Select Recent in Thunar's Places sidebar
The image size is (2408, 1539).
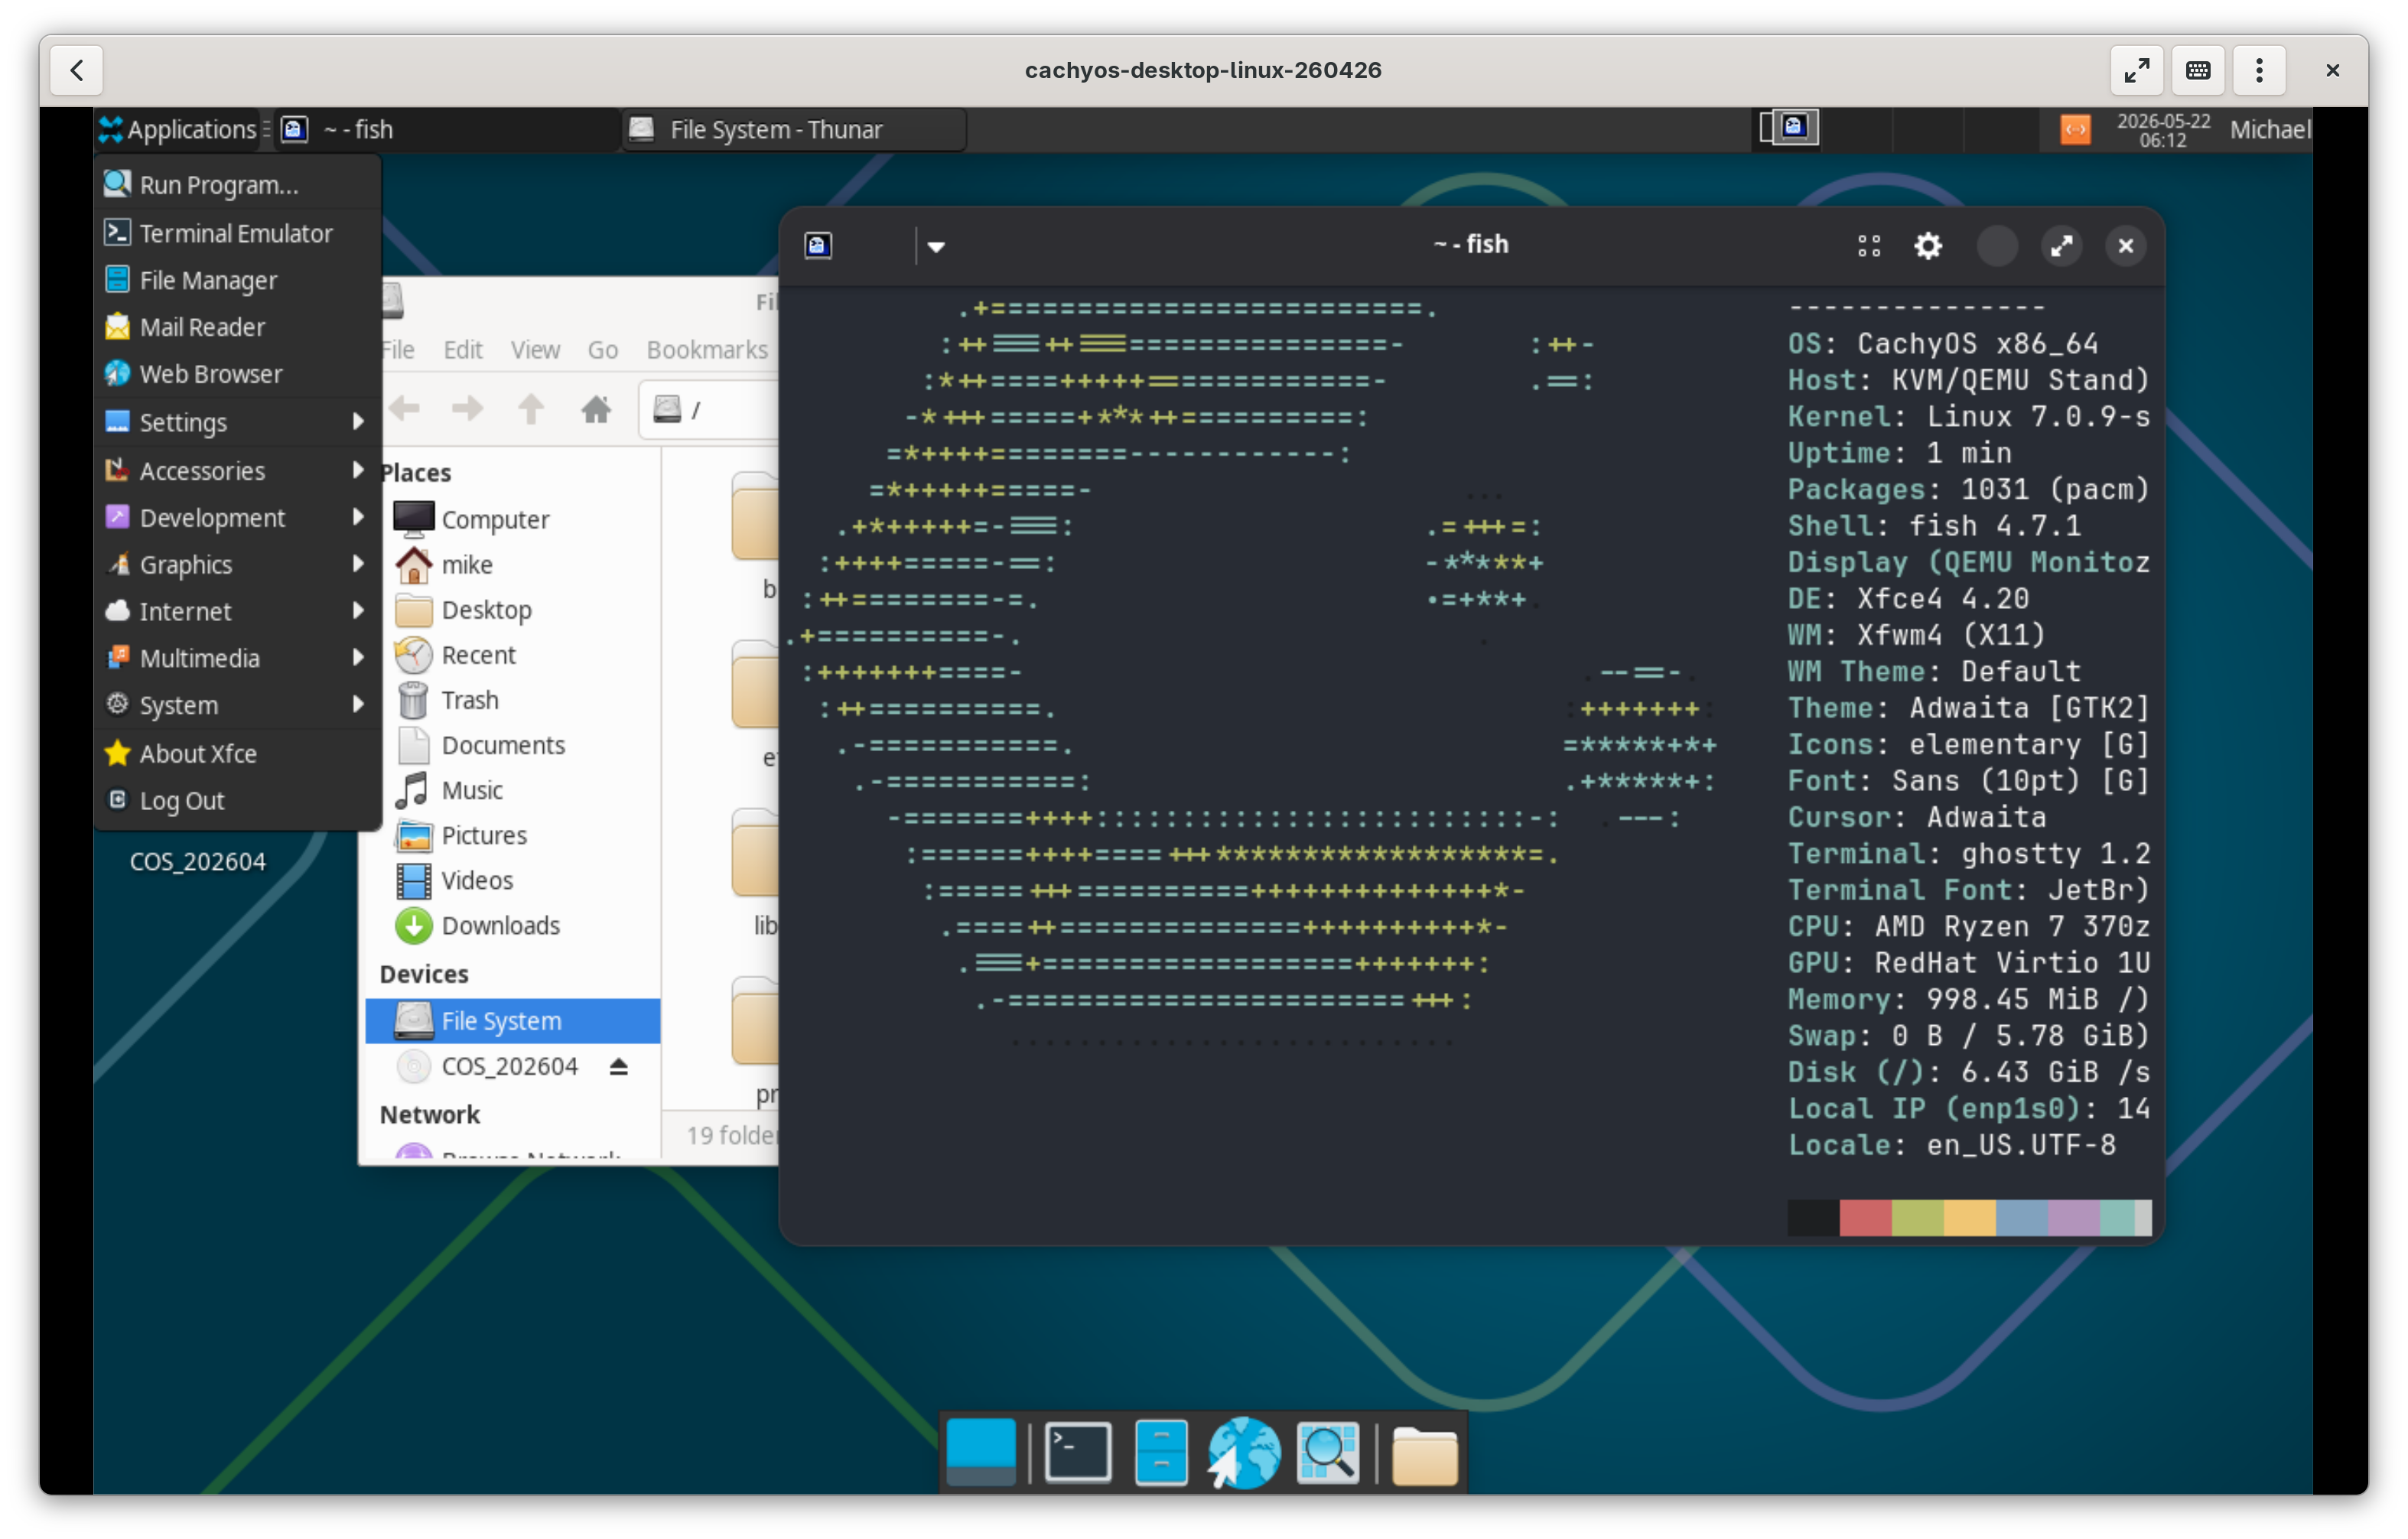pos(512,654)
